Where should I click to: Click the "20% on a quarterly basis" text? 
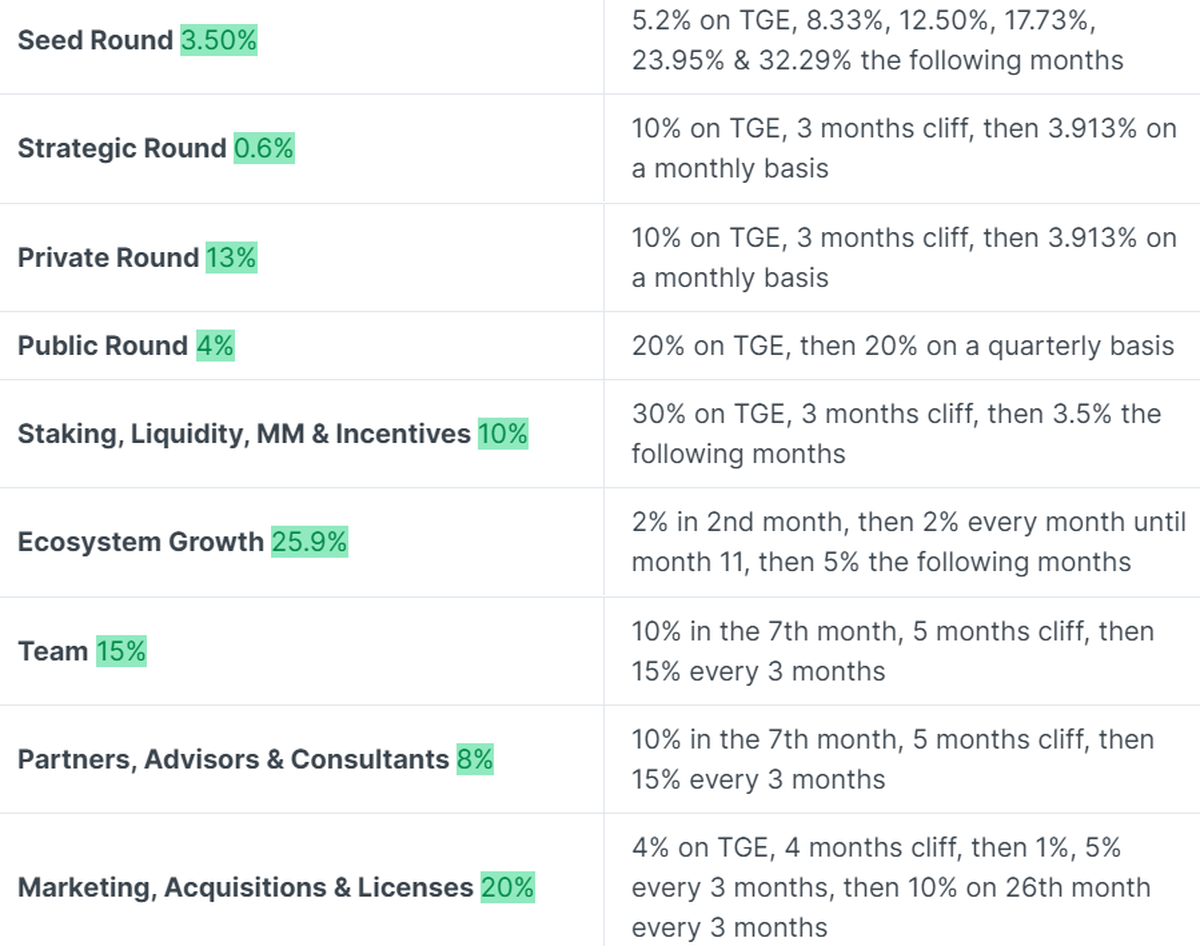point(1010,346)
